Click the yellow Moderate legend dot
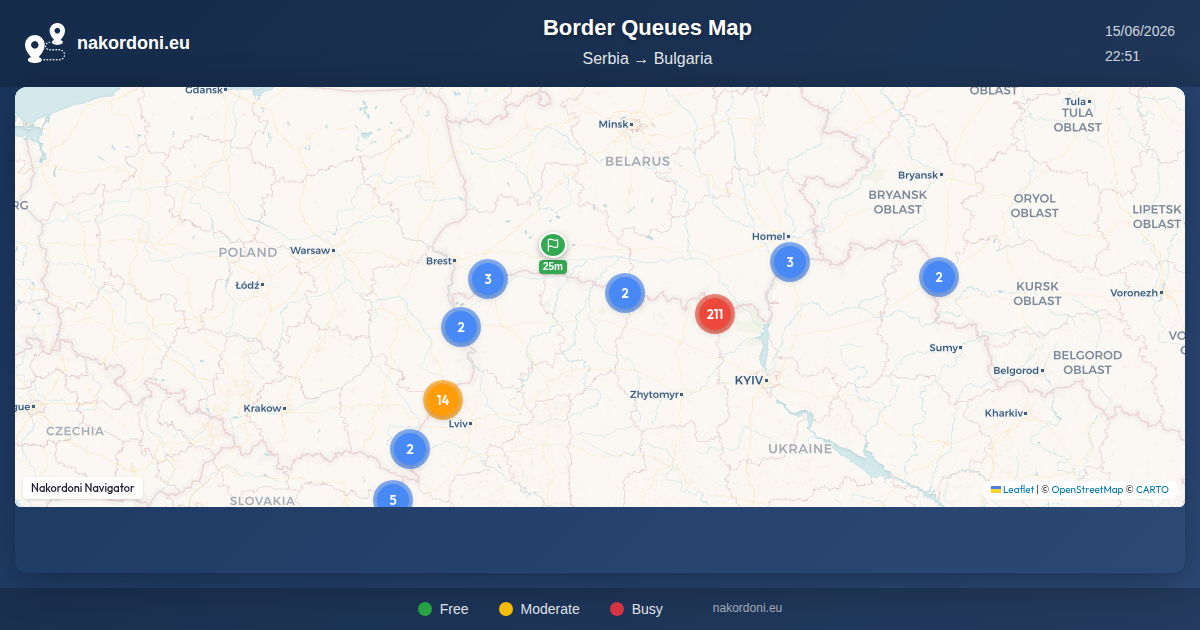Image resolution: width=1200 pixels, height=630 pixels. coord(506,609)
